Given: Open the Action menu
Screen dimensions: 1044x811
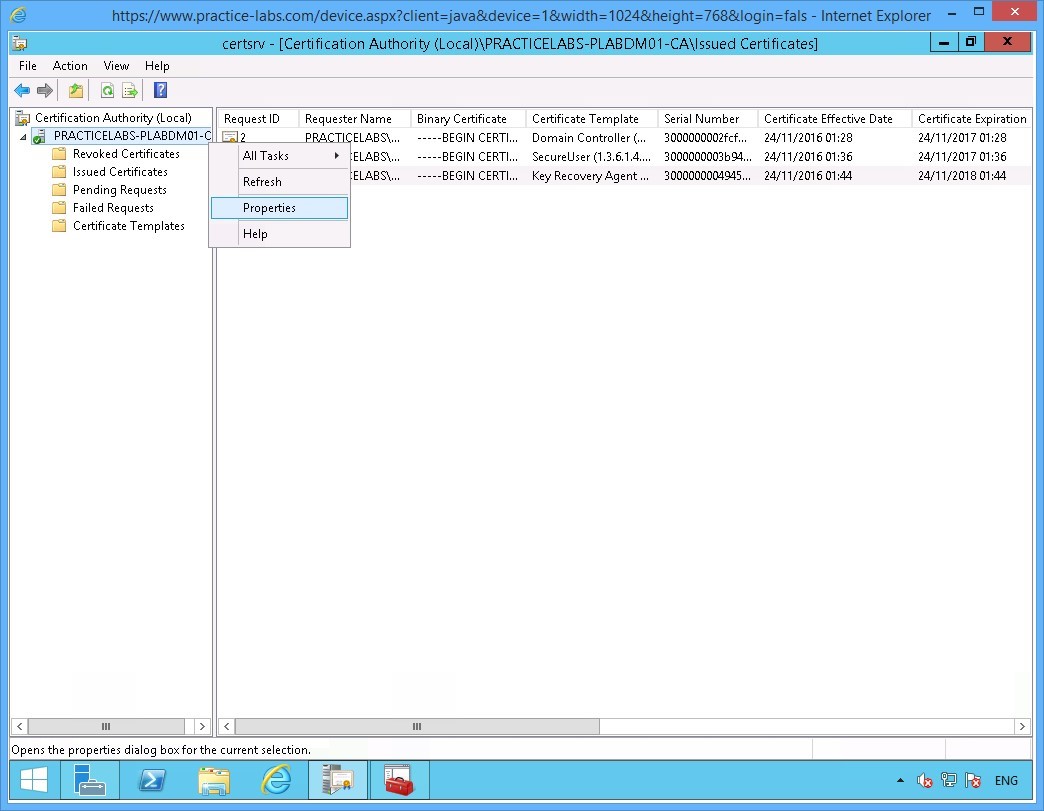Looking at the screenshot, I should (x=70, y=65).
